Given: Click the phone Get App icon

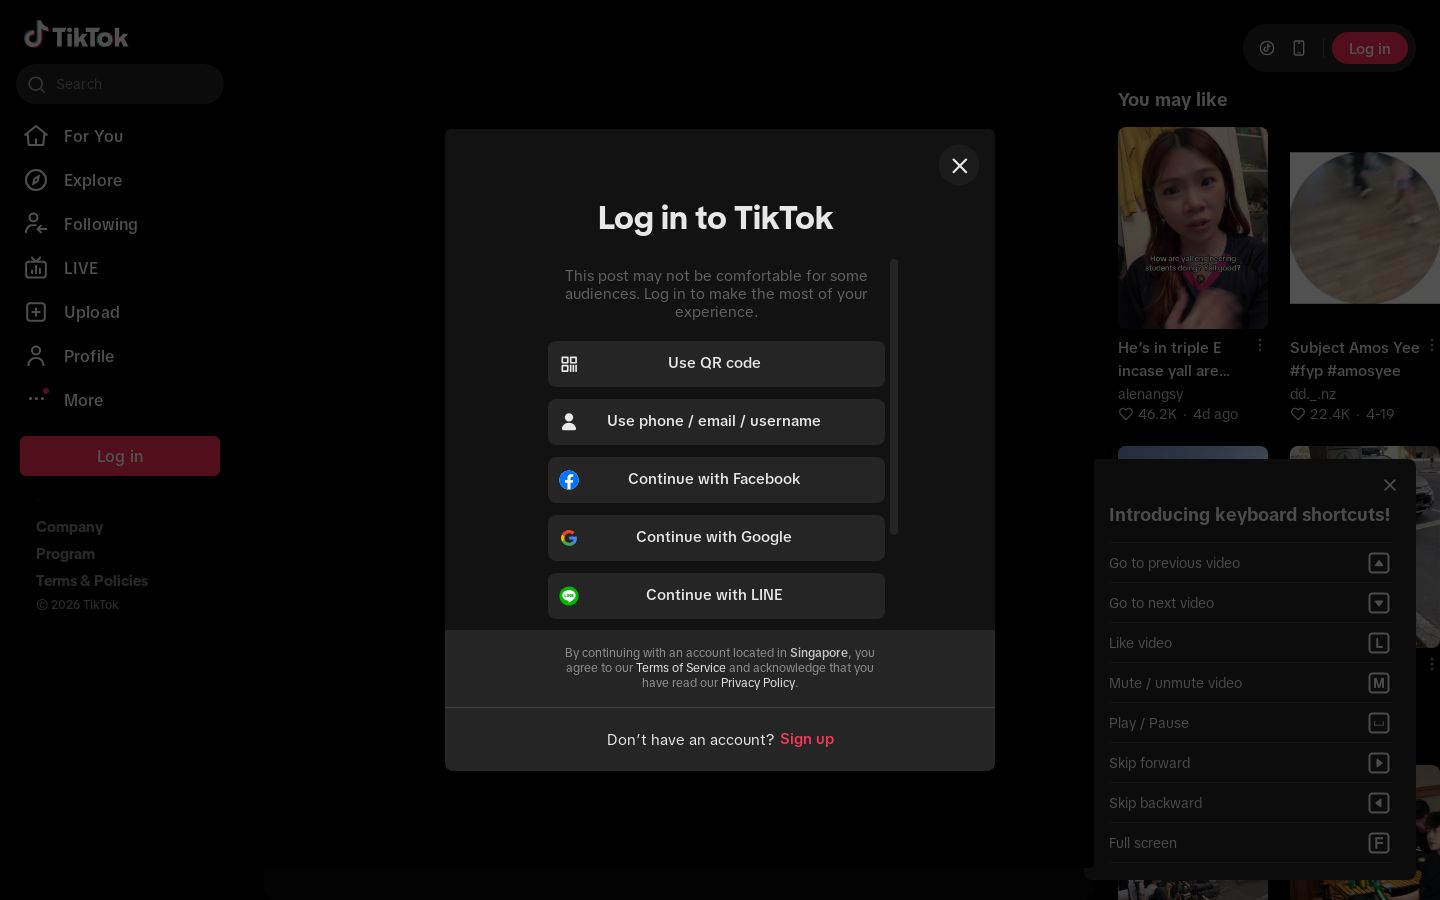Looking at the screenshot, I should 1299,48.
